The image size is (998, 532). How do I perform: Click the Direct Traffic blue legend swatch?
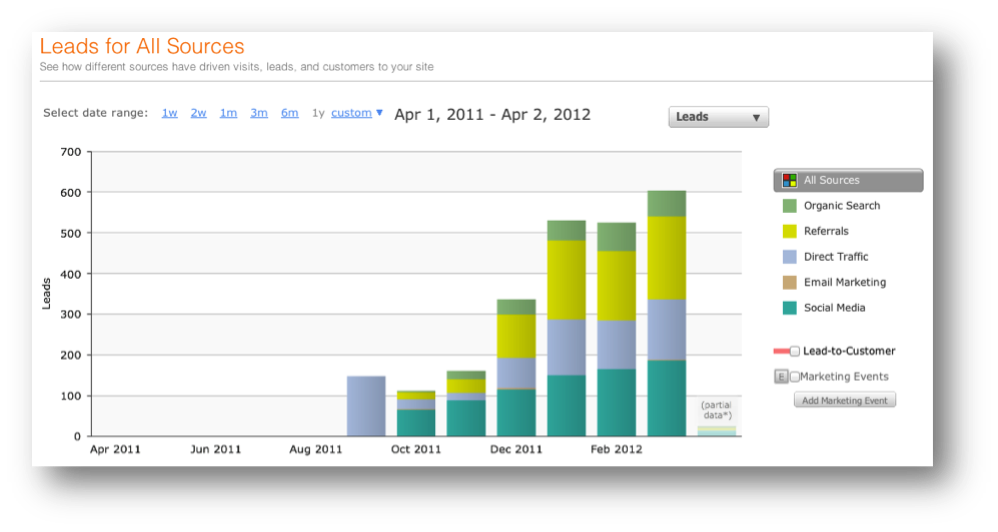tap(789, 257)
